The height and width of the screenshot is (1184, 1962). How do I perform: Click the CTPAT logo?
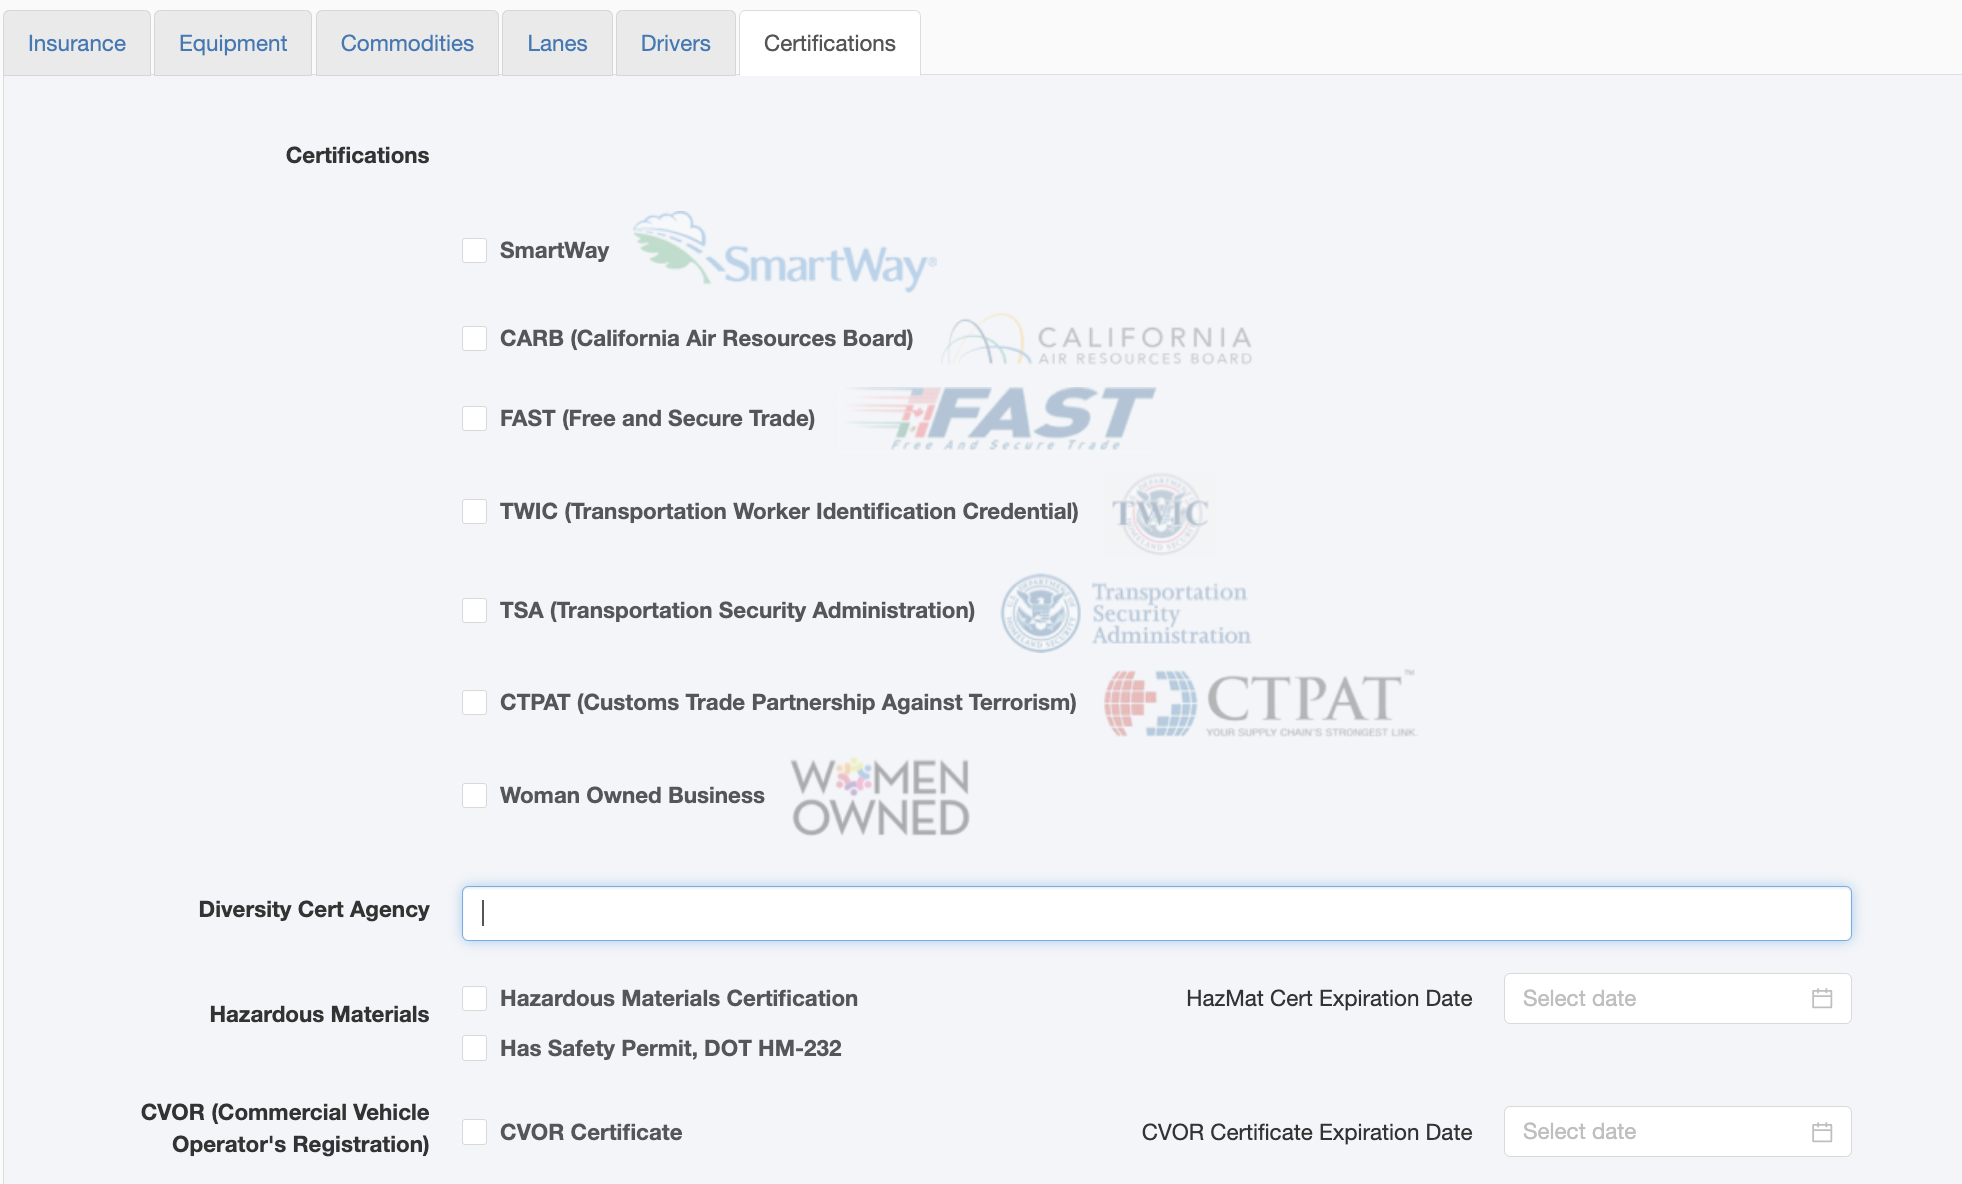tap(1260, 703)
